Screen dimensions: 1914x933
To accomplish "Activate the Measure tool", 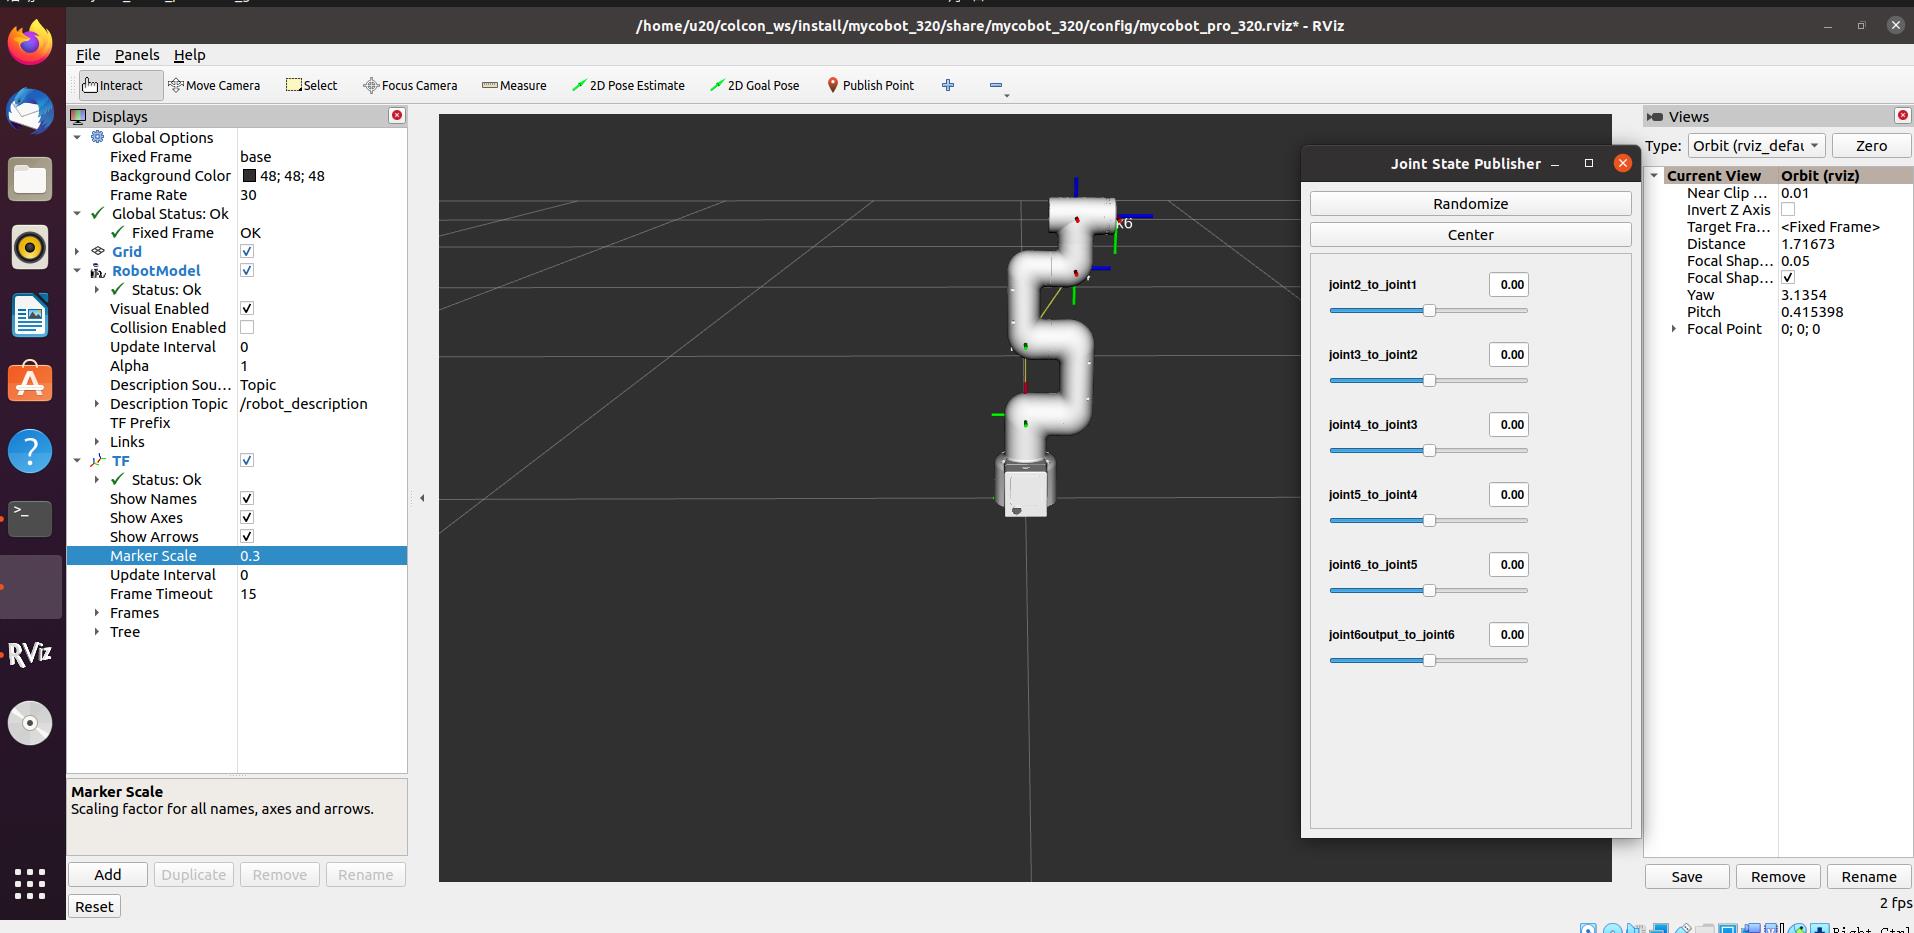I will (x=514, y=85).
